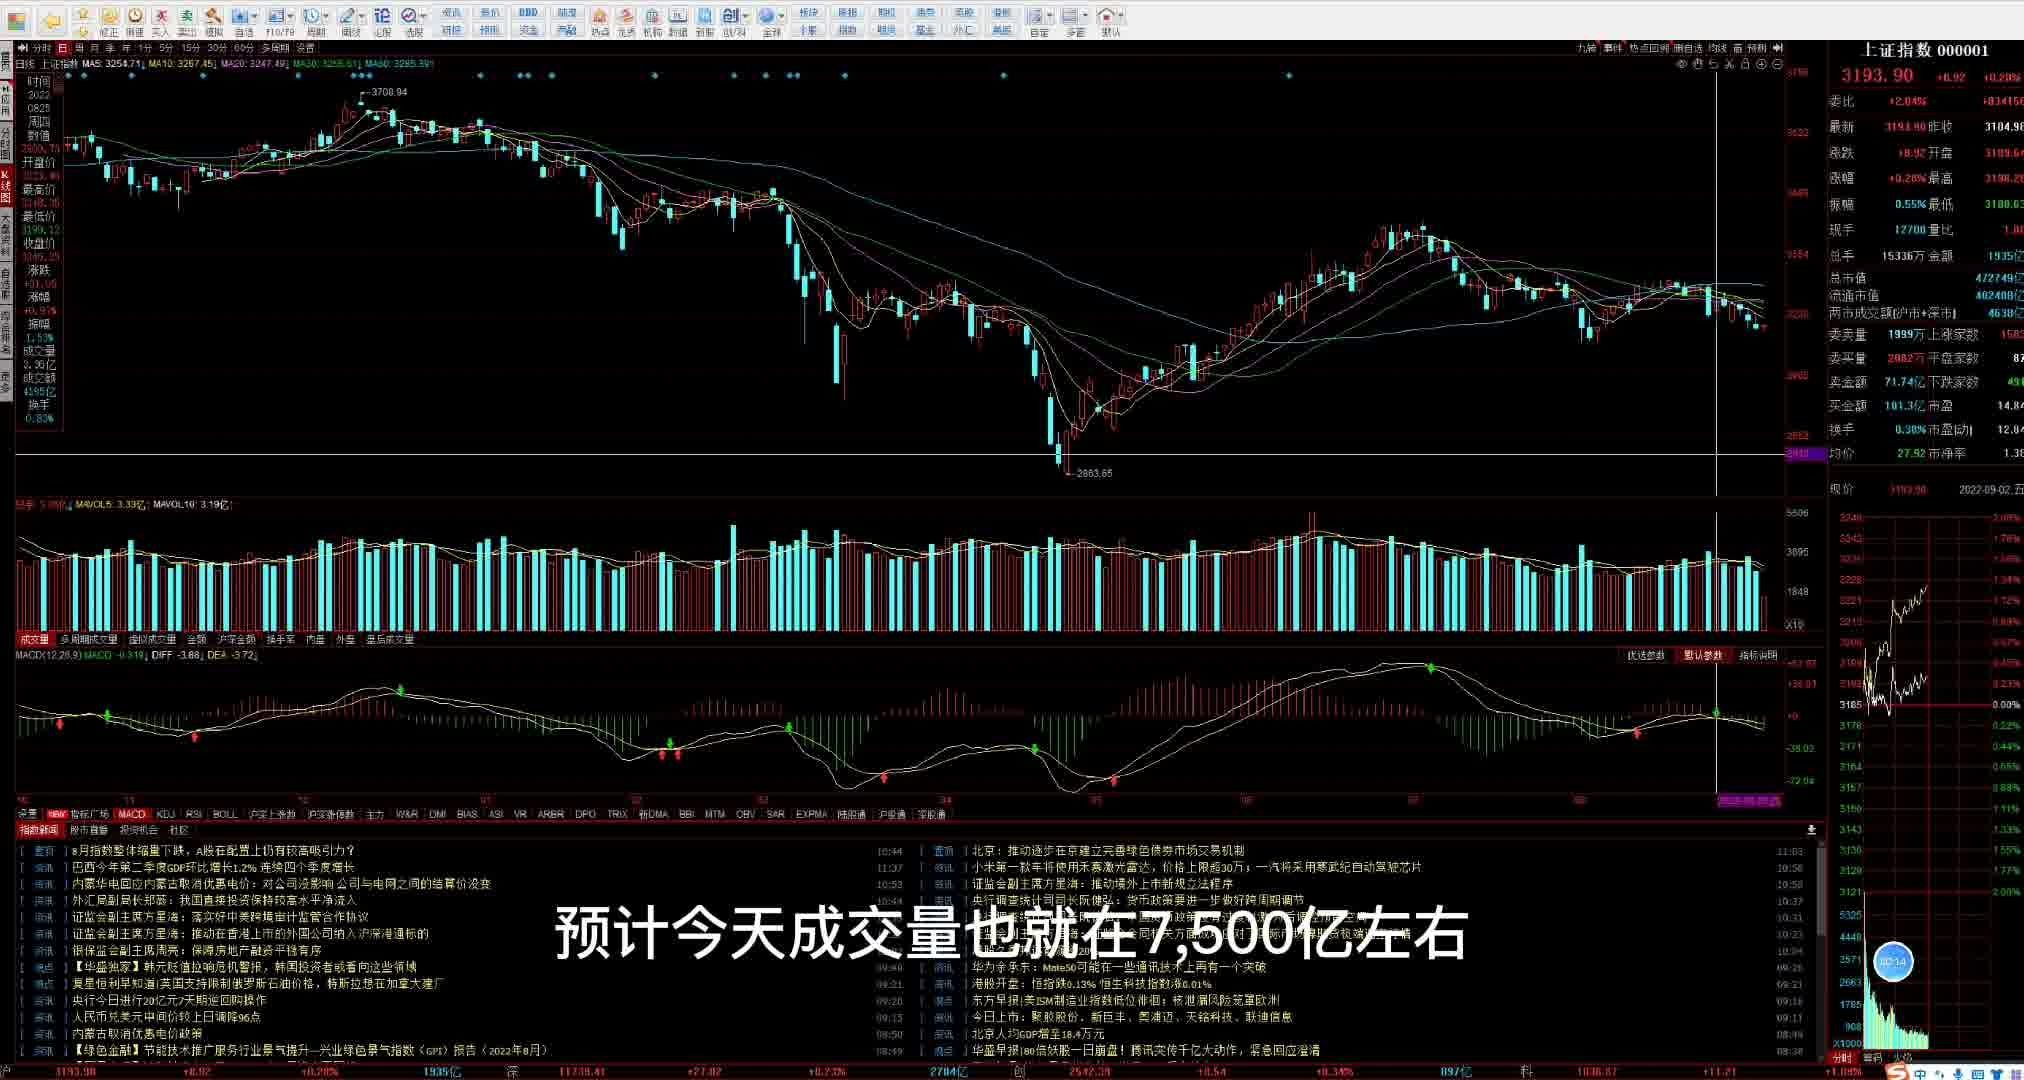
Task: Switch to the KDJ indicator tab
Action: 165,814
